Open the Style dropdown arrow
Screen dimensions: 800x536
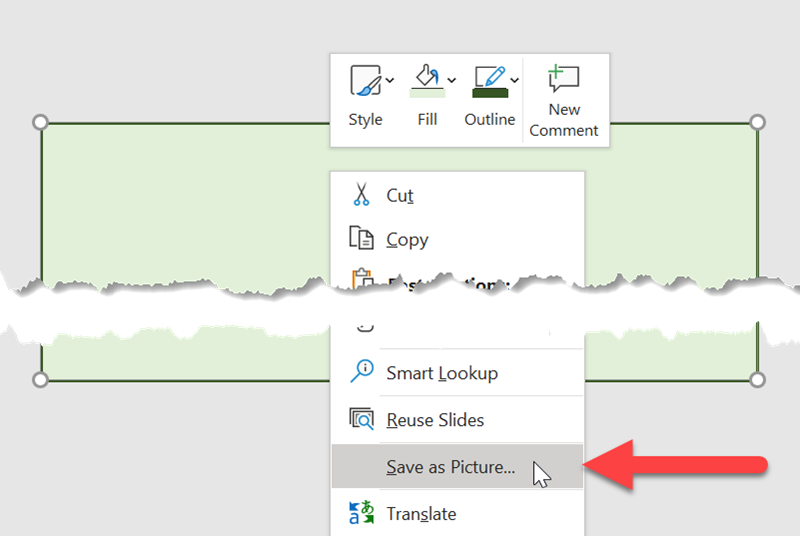(390, 80)
